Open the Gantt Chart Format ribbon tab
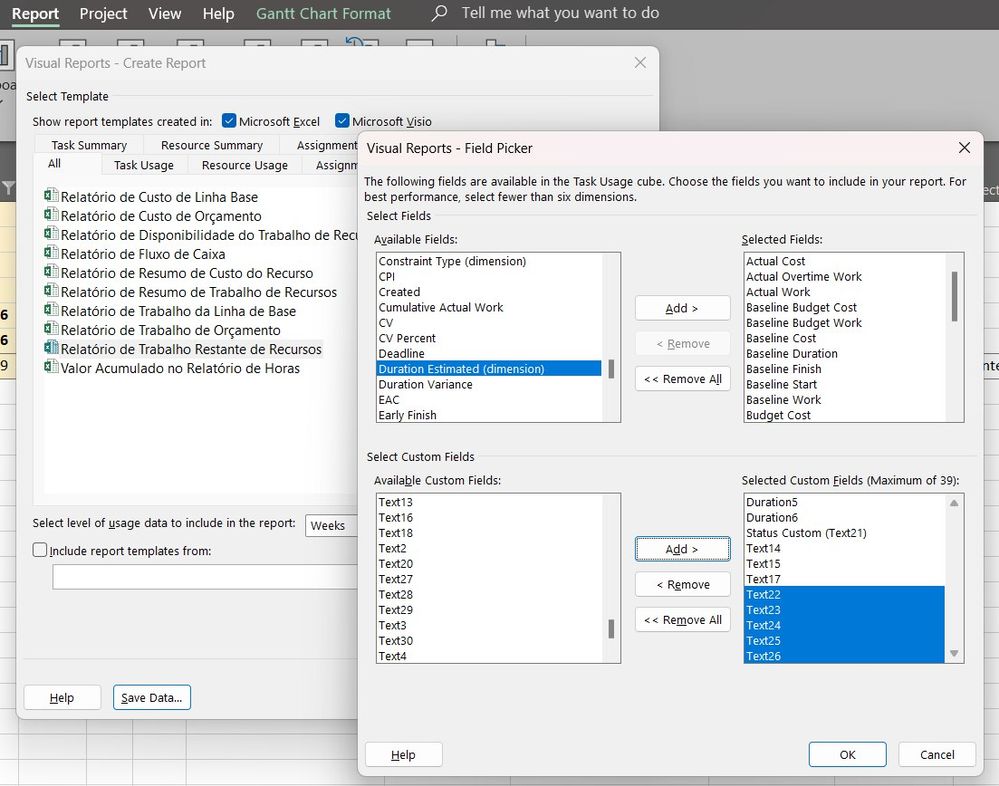The width and height of the screenshot is (999, 786). coord(323,14)
